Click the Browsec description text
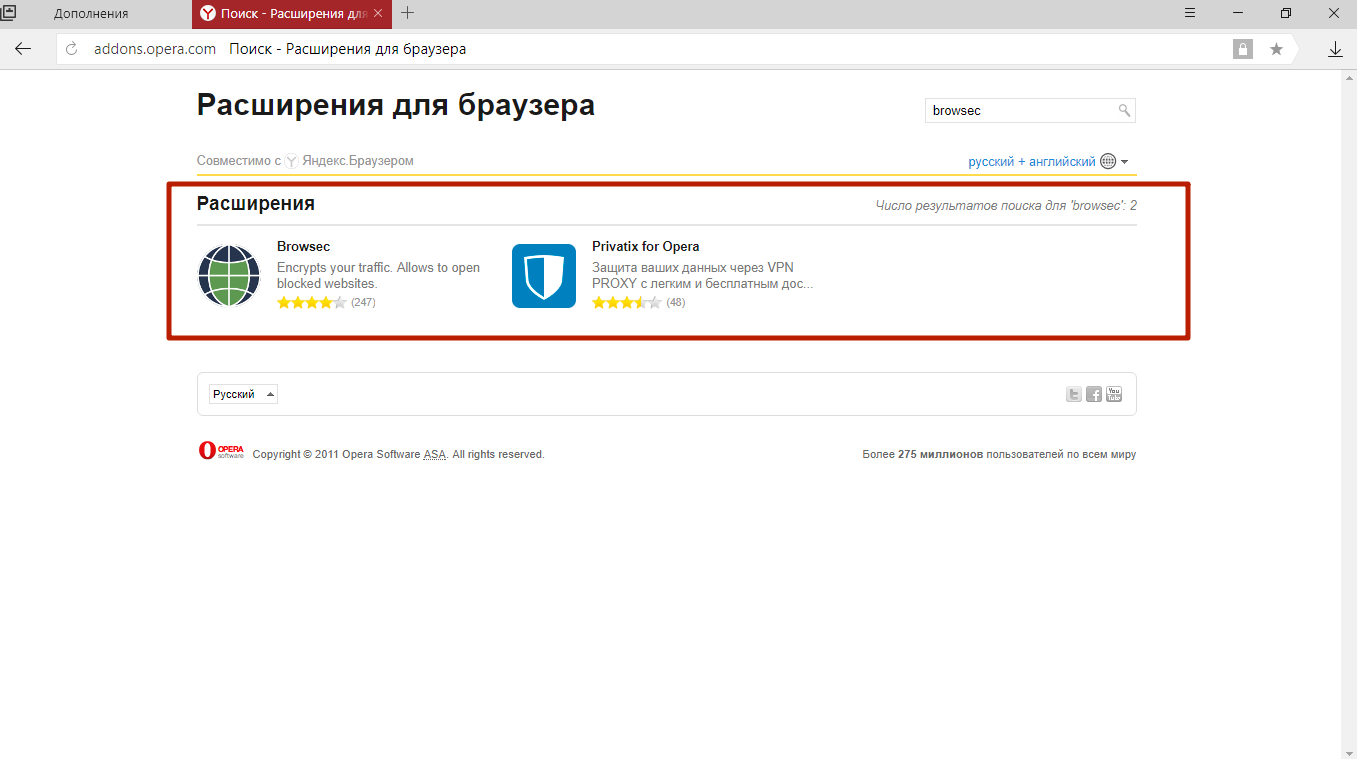 (x=378, y=275)
